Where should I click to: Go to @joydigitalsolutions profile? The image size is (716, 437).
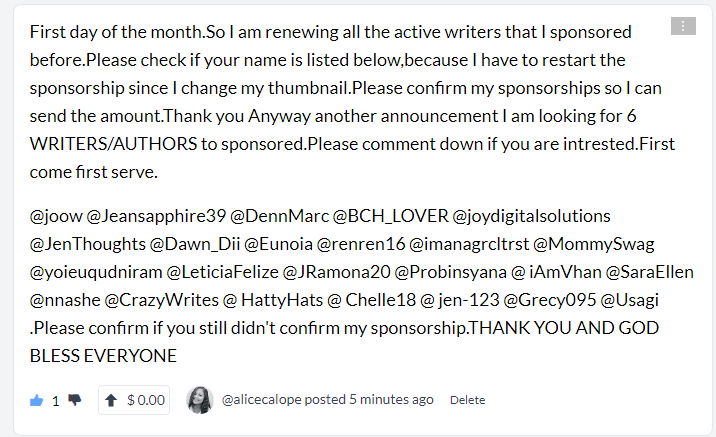(x=532, y=216)
